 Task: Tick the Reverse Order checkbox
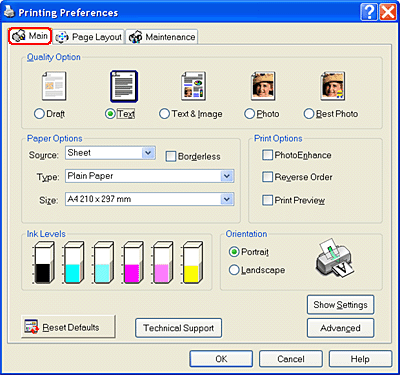(267, 177)
